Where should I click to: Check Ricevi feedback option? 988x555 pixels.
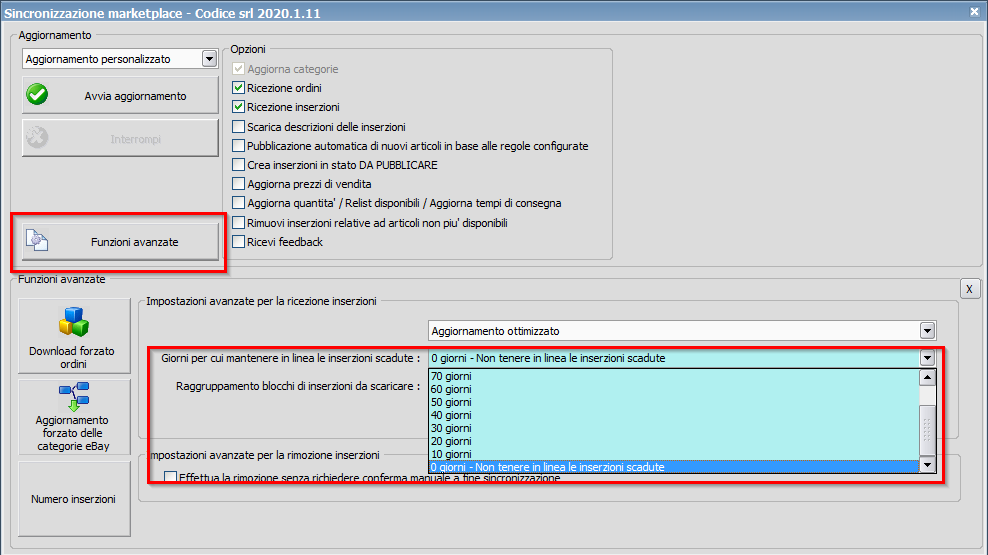pos(238,241)
